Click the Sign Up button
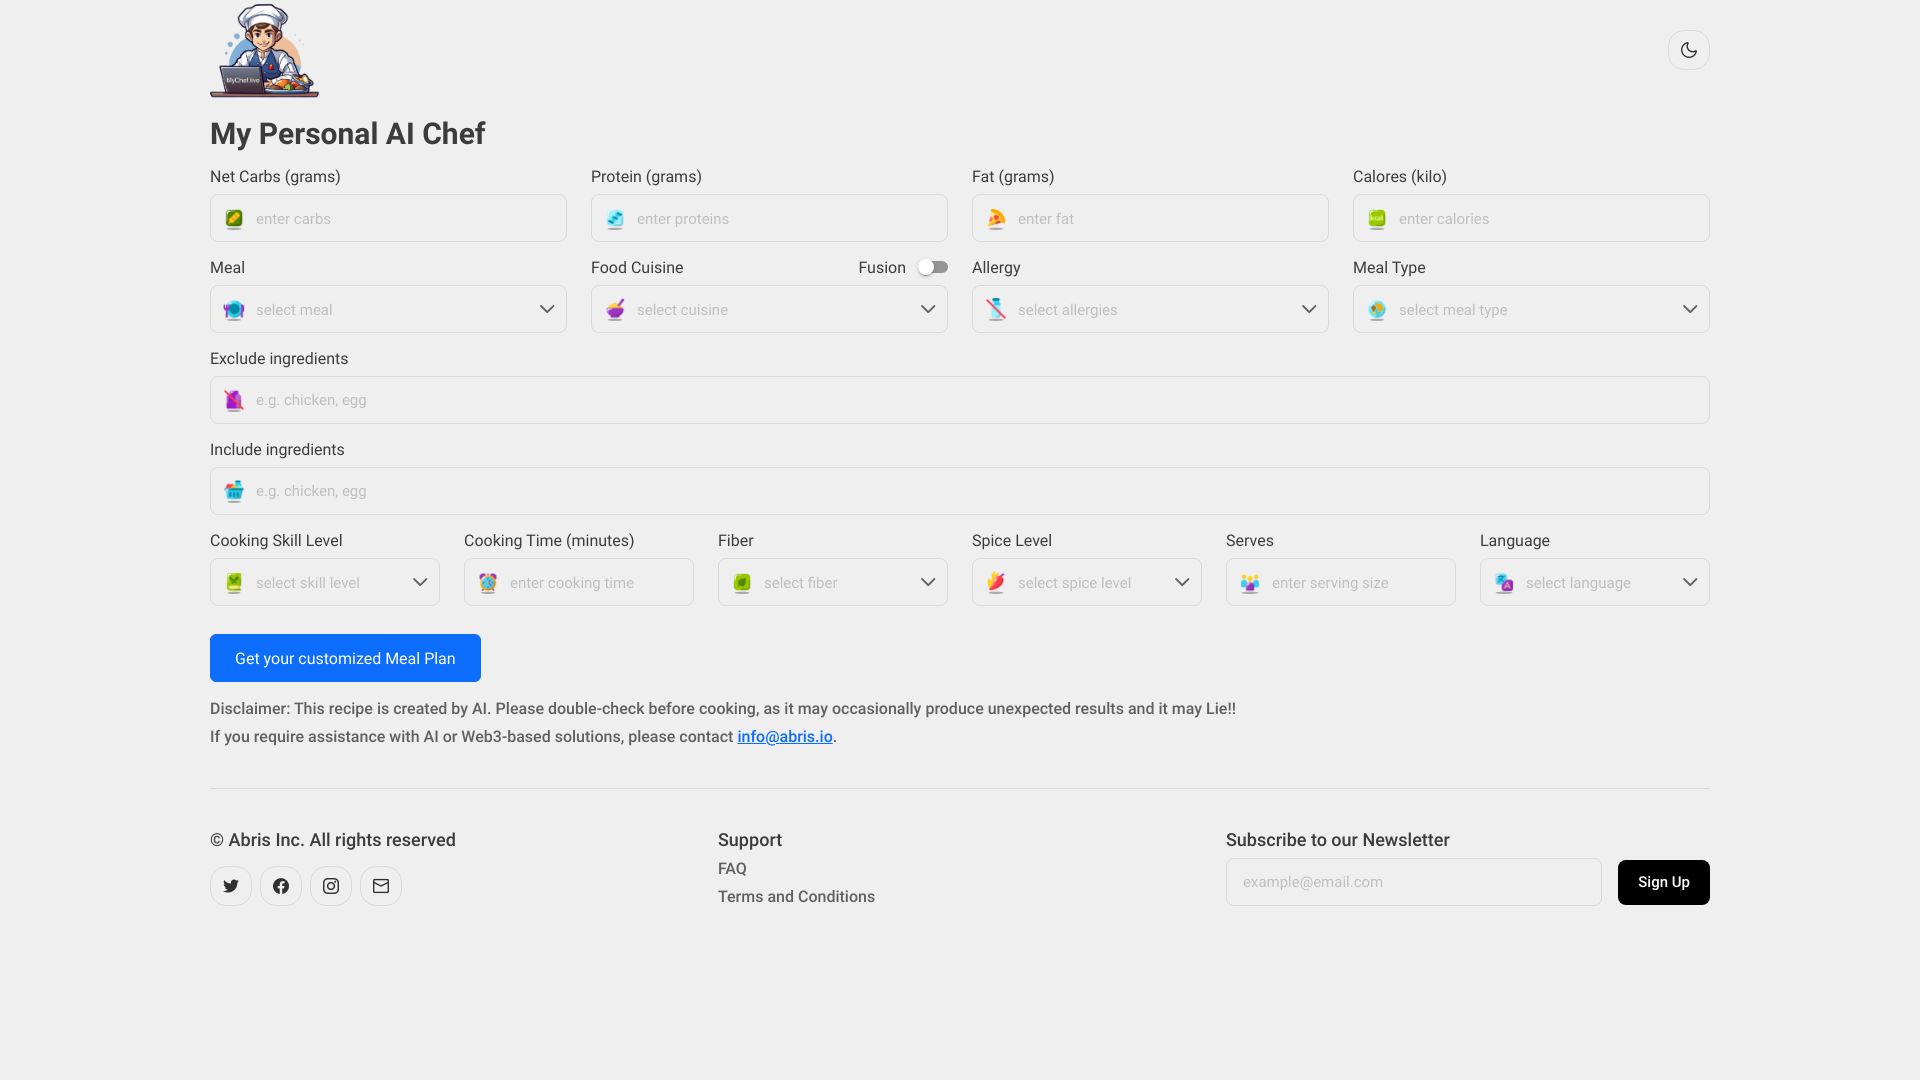Image resolution: width=1920 pixels, height=1080 pixels. pos(1663,882)
